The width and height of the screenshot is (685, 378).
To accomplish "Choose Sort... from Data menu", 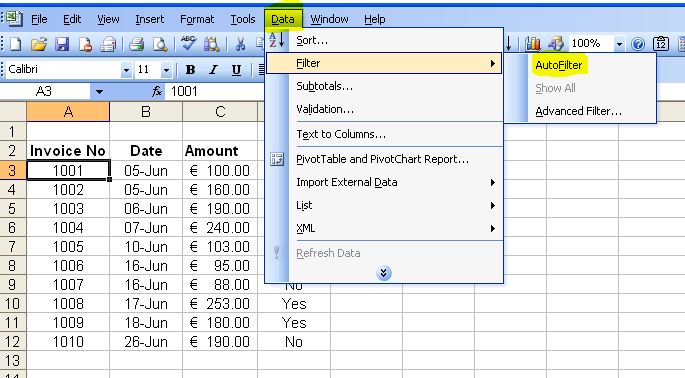I will click(x=384, y=40).
